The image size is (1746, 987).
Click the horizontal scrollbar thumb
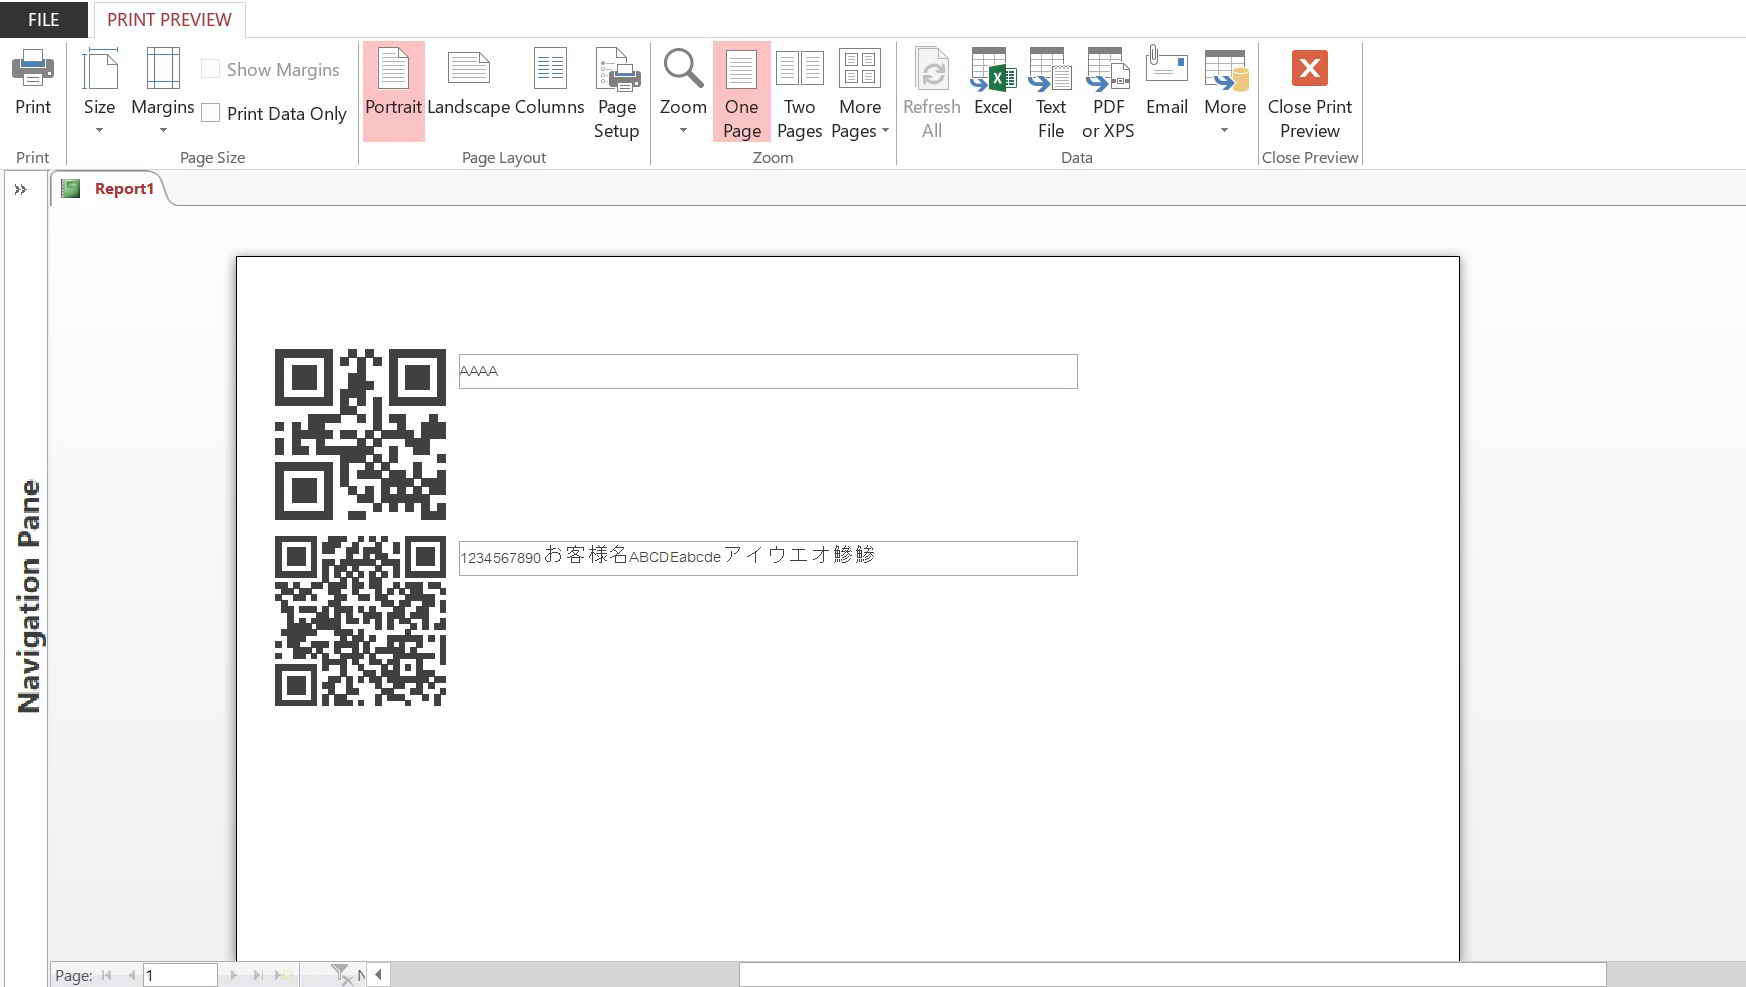coord(1173,974)
